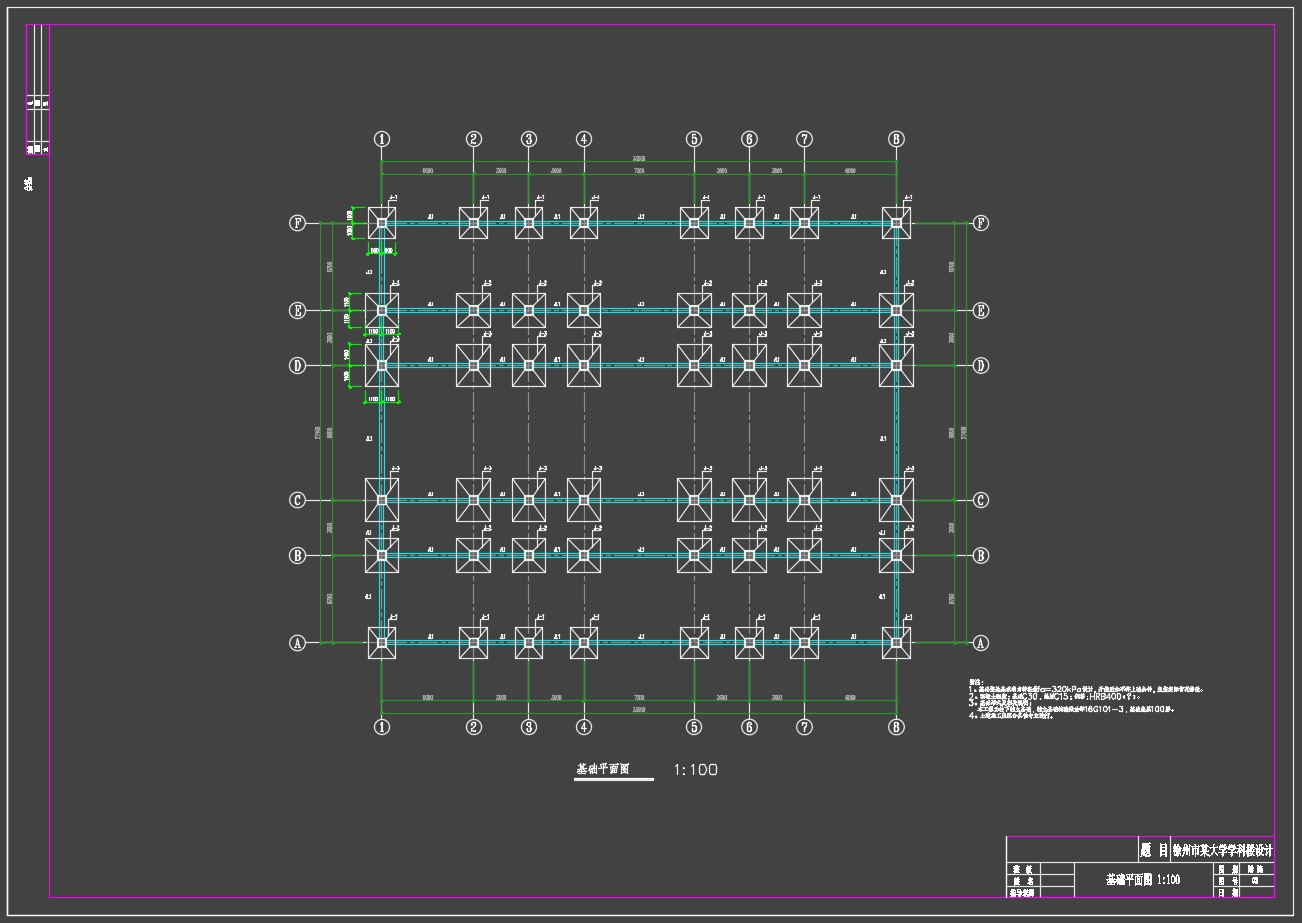Select axis bubble 3 above the plan
This screenshot has width=1302, height=923.
529,139
